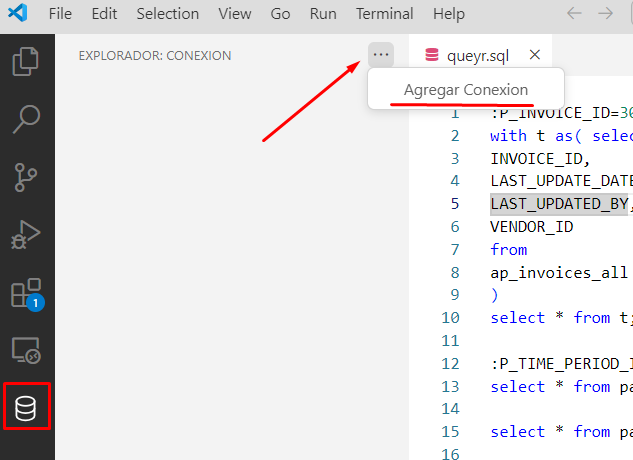
Task: Open the Explorer files view
Action: click(26, 61)
